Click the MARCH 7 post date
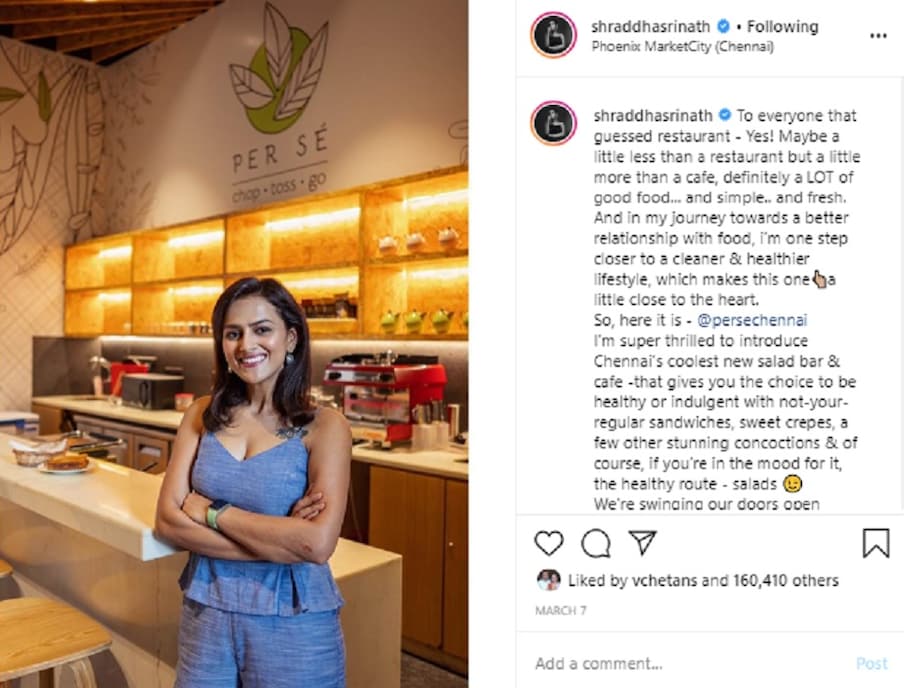Image resolution: width=904 pixels, height=688 pixels. [560, 611]
